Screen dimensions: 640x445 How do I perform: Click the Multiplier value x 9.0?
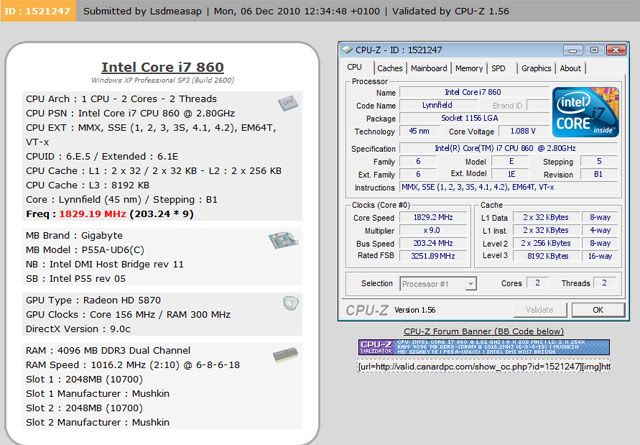pyautogui.click(x=433, y=230)
